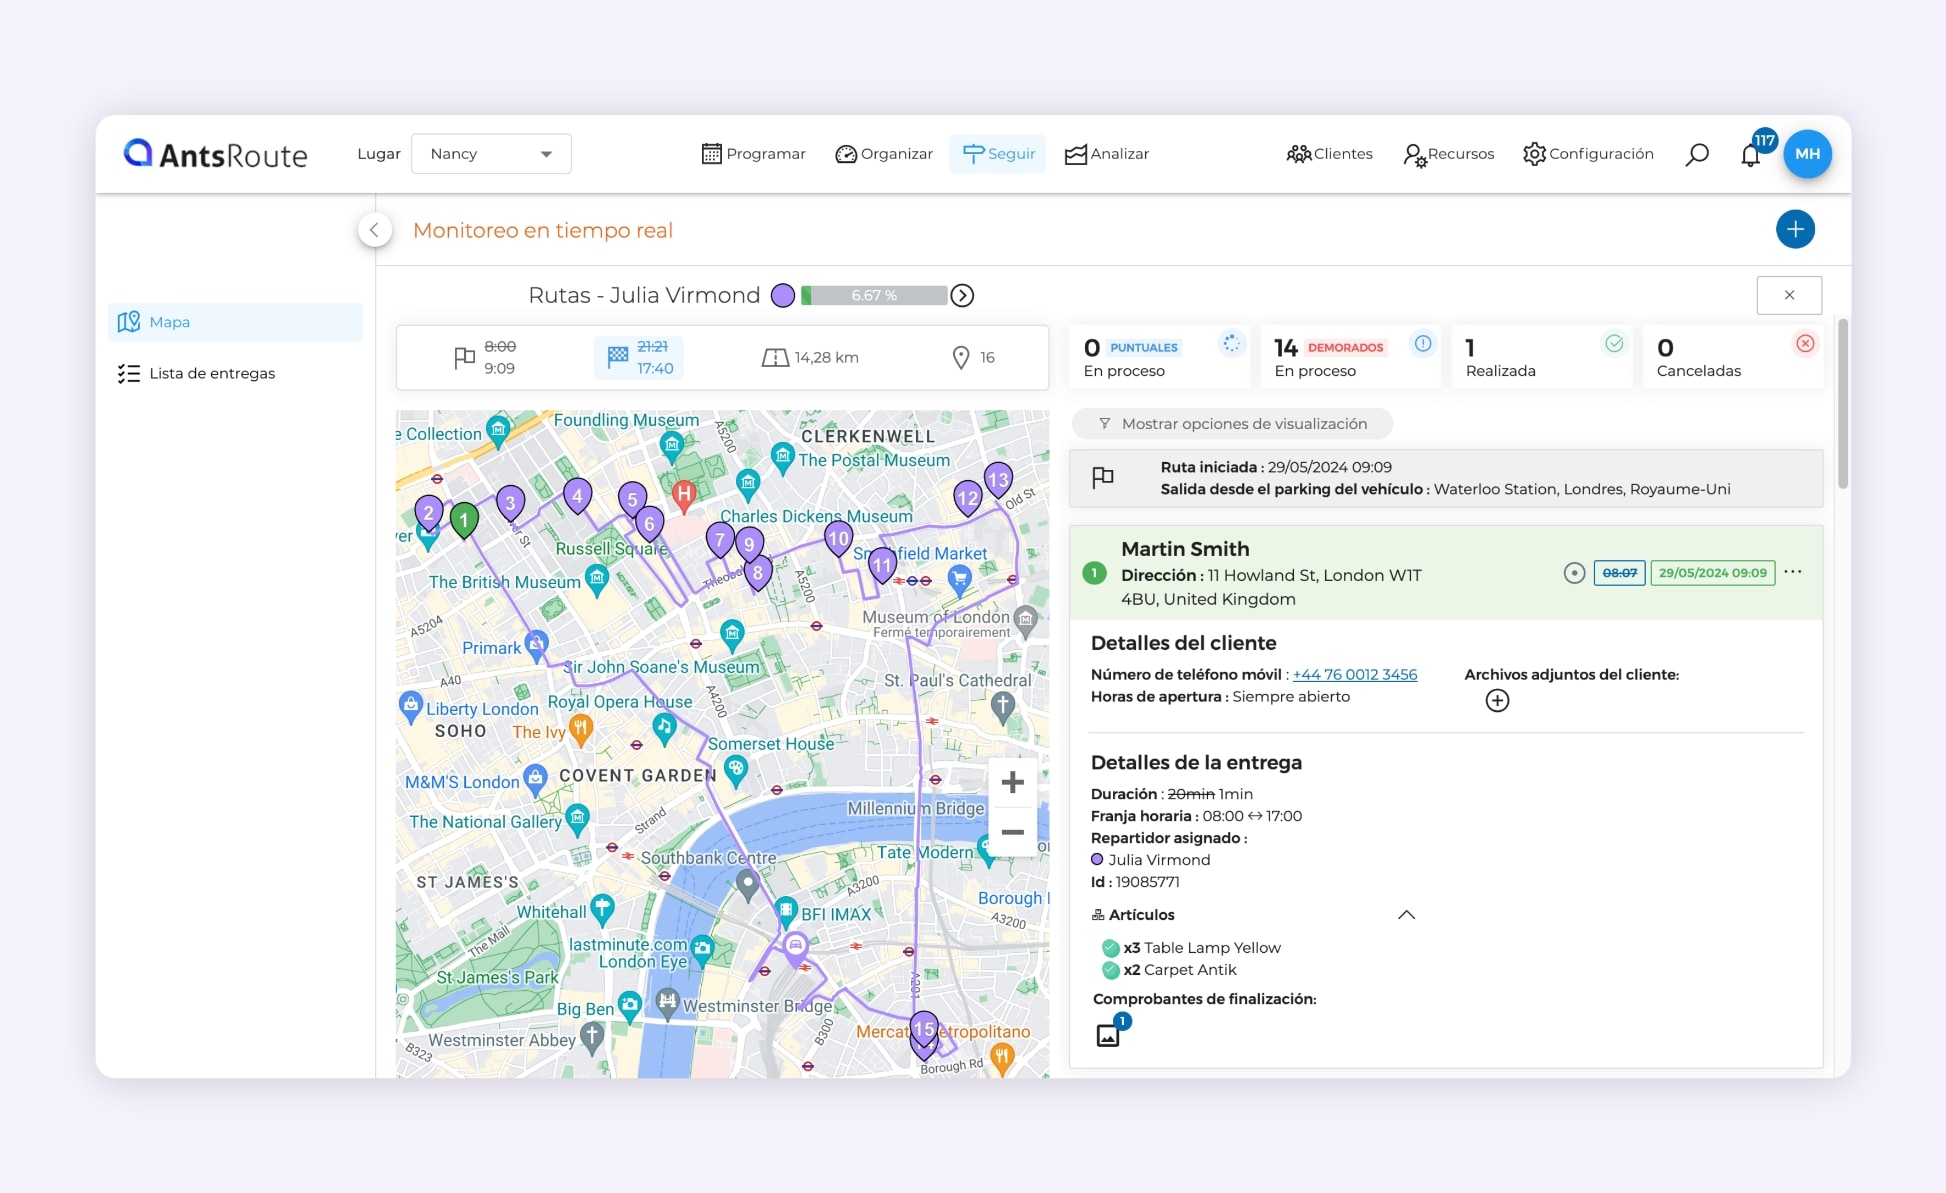Open the Analizar menu
The image size is (1946, 1193).
coord(1107,154)
